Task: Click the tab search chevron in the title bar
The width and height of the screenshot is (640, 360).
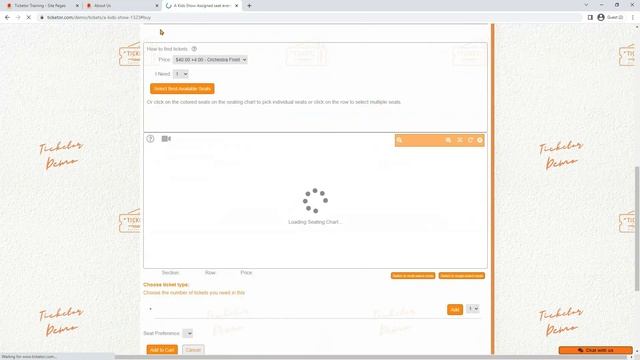Action: 586,5
